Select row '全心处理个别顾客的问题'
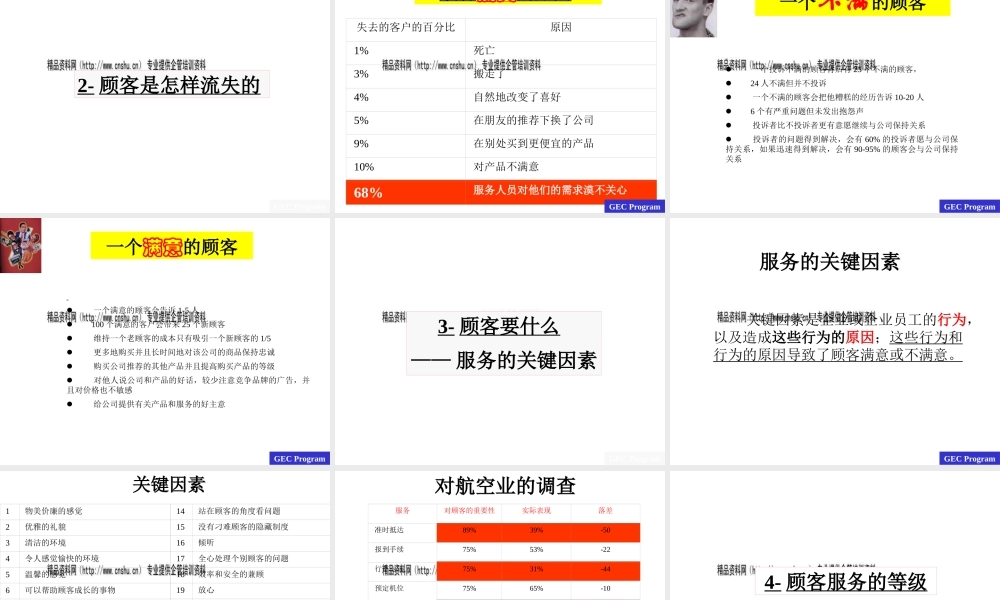Image resolution: width=1000 pixels, height=600 pixels. 243,559
